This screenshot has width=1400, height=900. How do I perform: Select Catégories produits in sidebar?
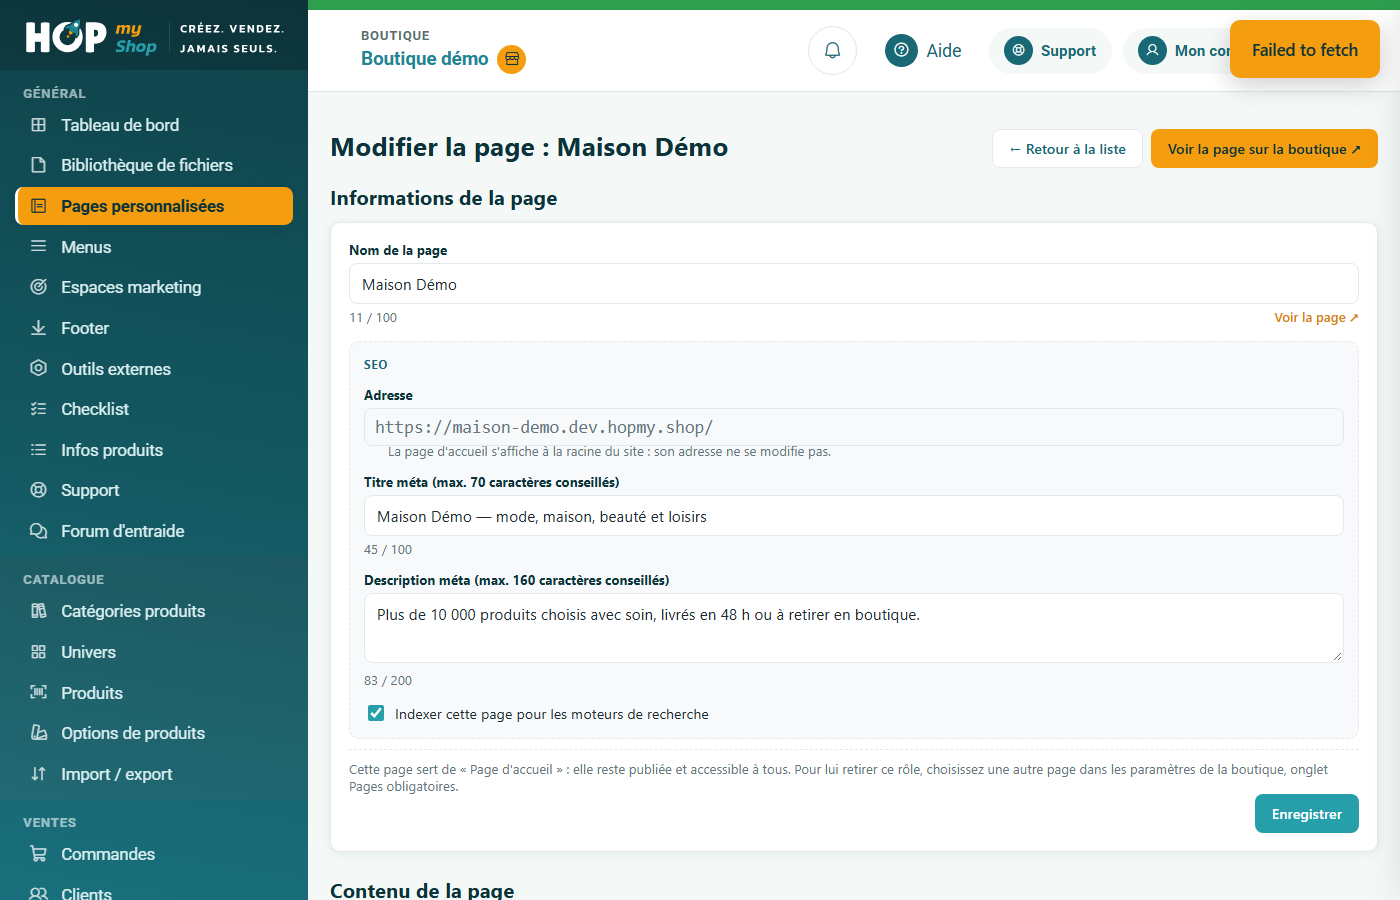pyautogui.click(x=154, y=611)
